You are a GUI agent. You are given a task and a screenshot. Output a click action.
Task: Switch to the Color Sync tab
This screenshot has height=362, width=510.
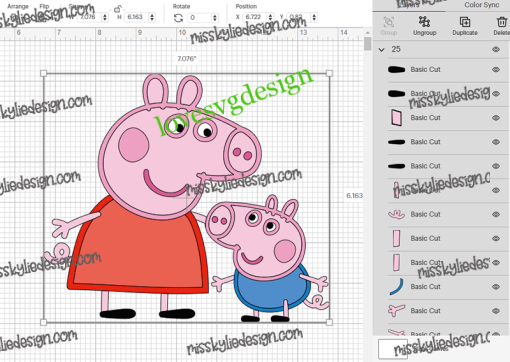point(482,5)
